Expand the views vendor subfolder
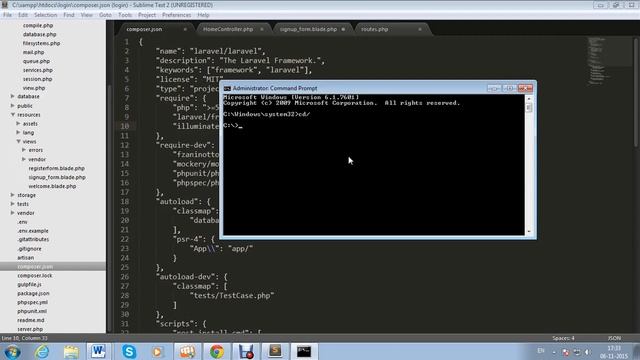 tap(24, 159)
